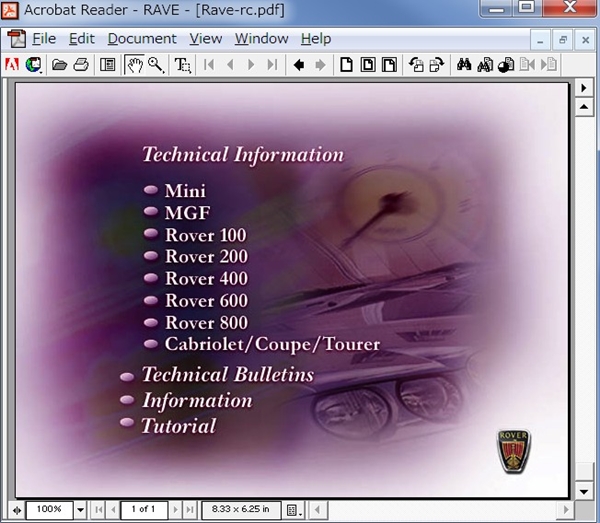
Task: Click the status bar Last Page button
Action: 190,510
